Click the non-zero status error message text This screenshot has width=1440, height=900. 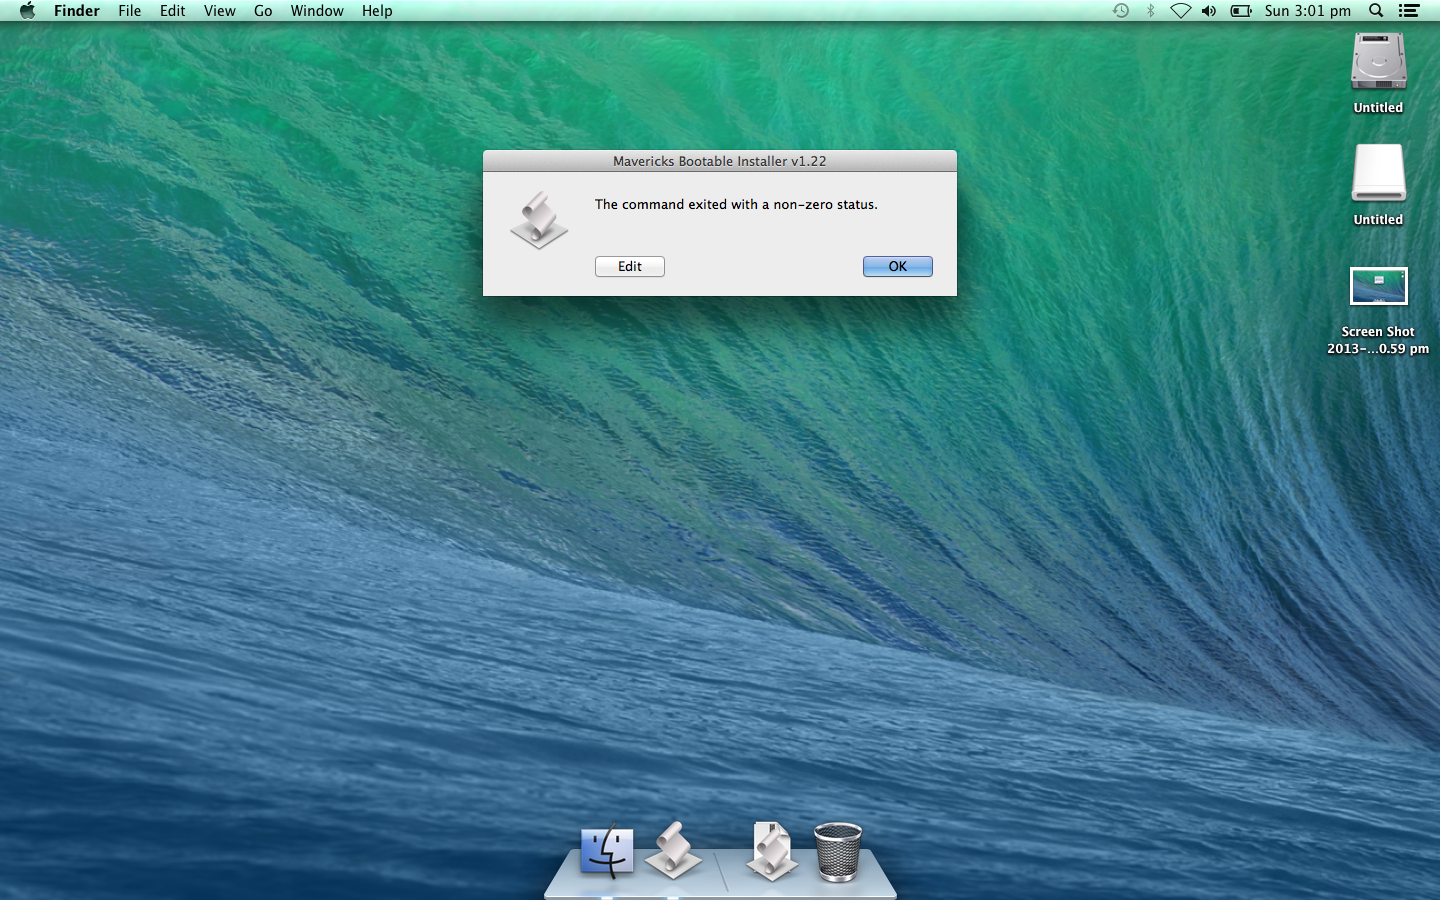coord(736,204)
